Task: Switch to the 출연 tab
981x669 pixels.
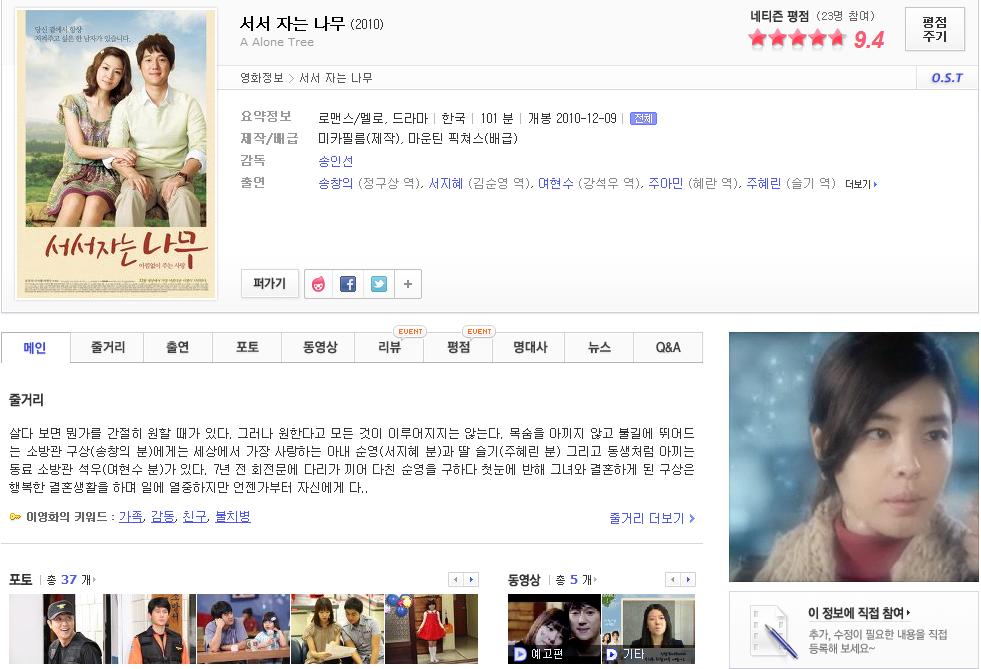Action: coord(178,347)
